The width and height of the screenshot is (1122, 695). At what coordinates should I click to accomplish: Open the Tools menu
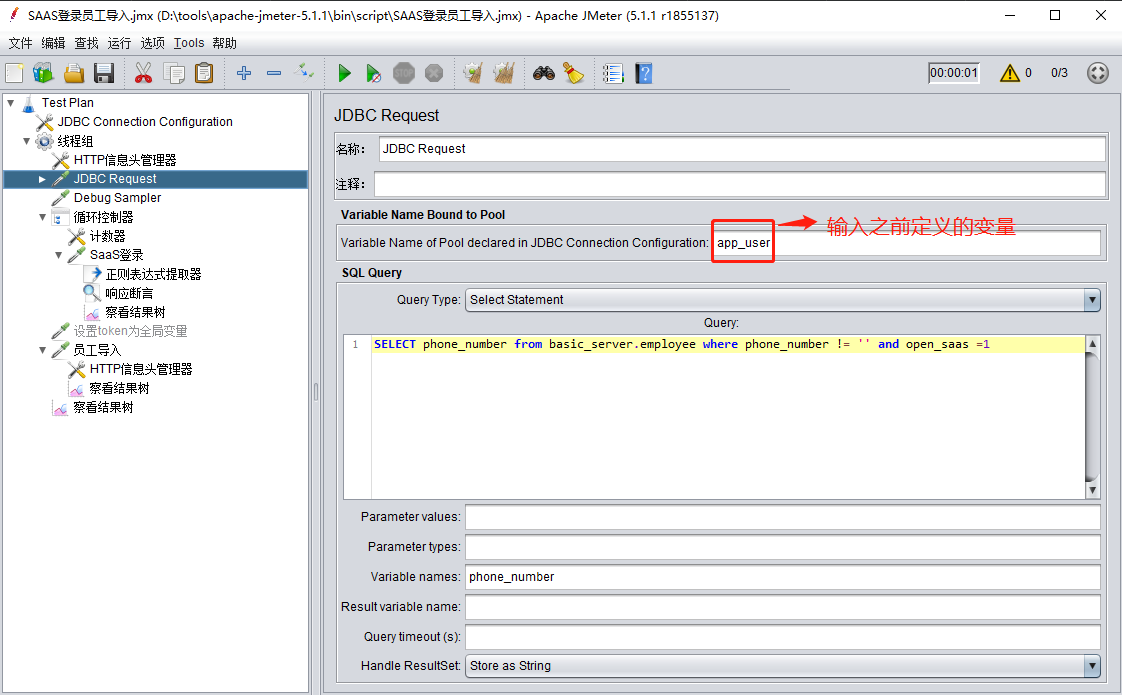coord(189,43)
